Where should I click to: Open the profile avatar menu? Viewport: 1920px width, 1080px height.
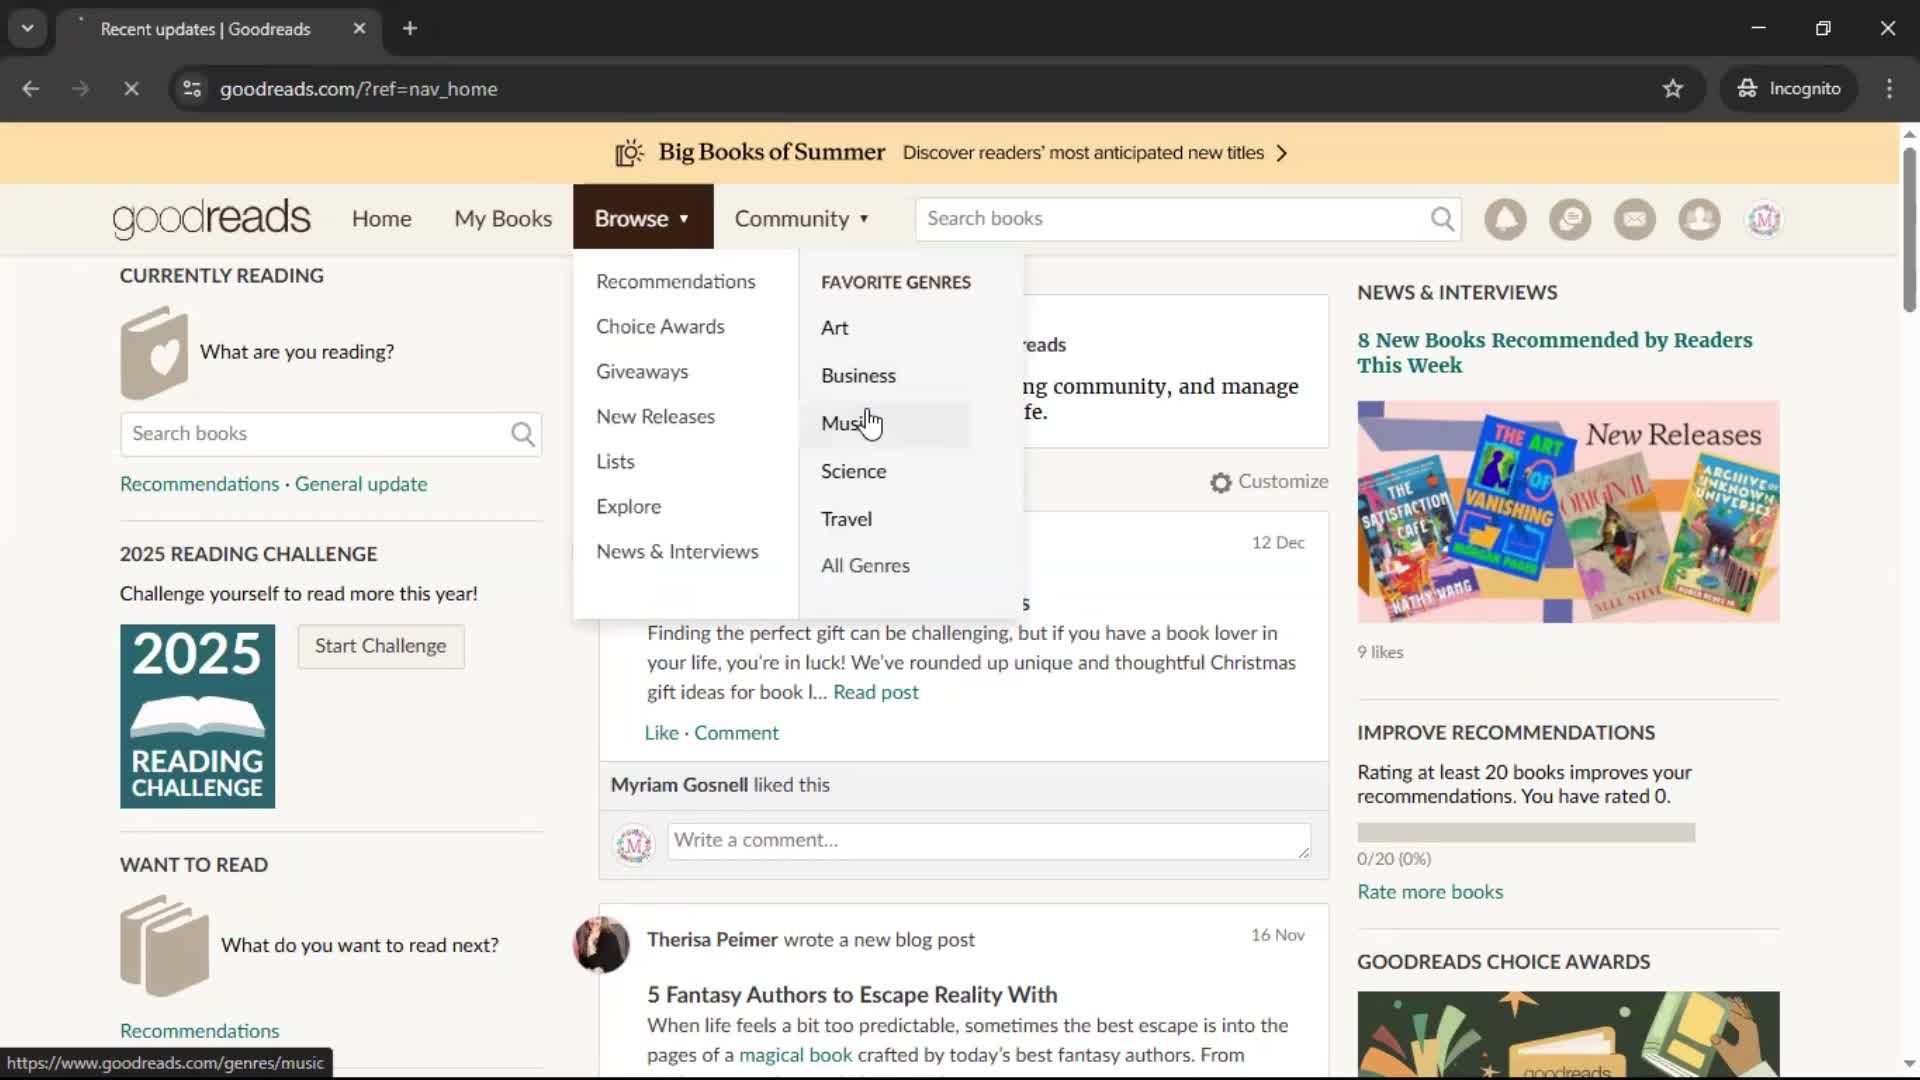click(x=1764, y=219)
